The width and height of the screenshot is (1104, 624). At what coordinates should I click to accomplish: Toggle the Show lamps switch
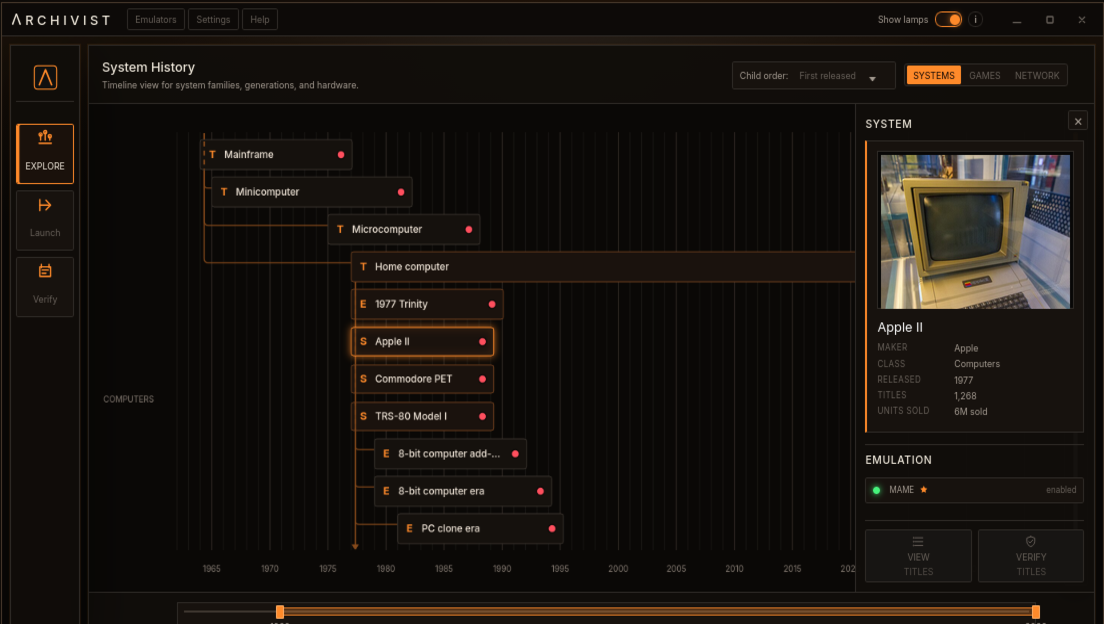click(948, 20)
